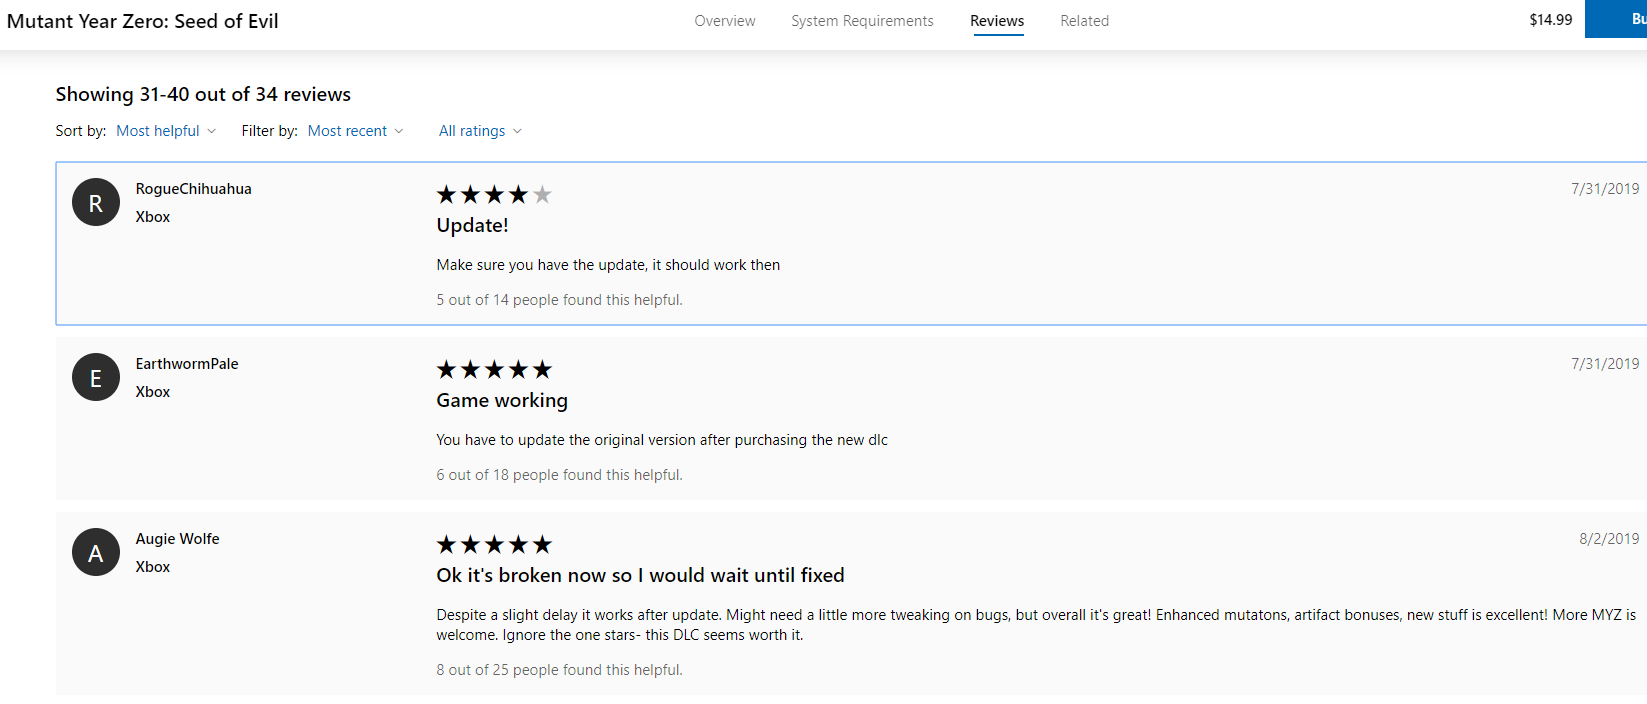The width and height of the screenshot is (1647, 704).
Task: Click the RogueChihuahua username
Action: [x=194, y=189]
